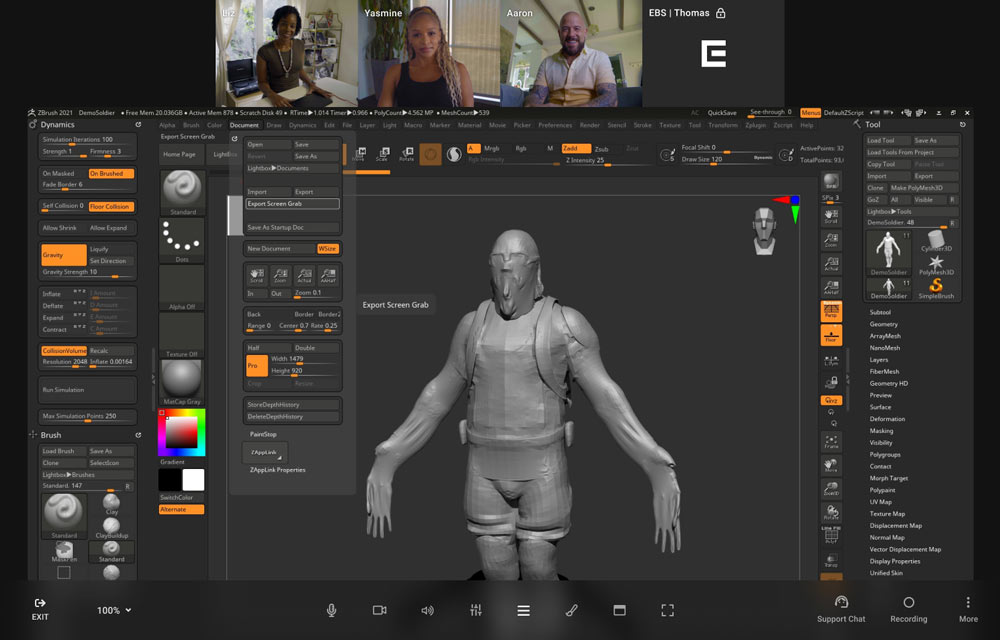This screenshot has width=1000, height=640.
Task: Select the Move gyro icon on the top shelf
Action: pos(362,152)
